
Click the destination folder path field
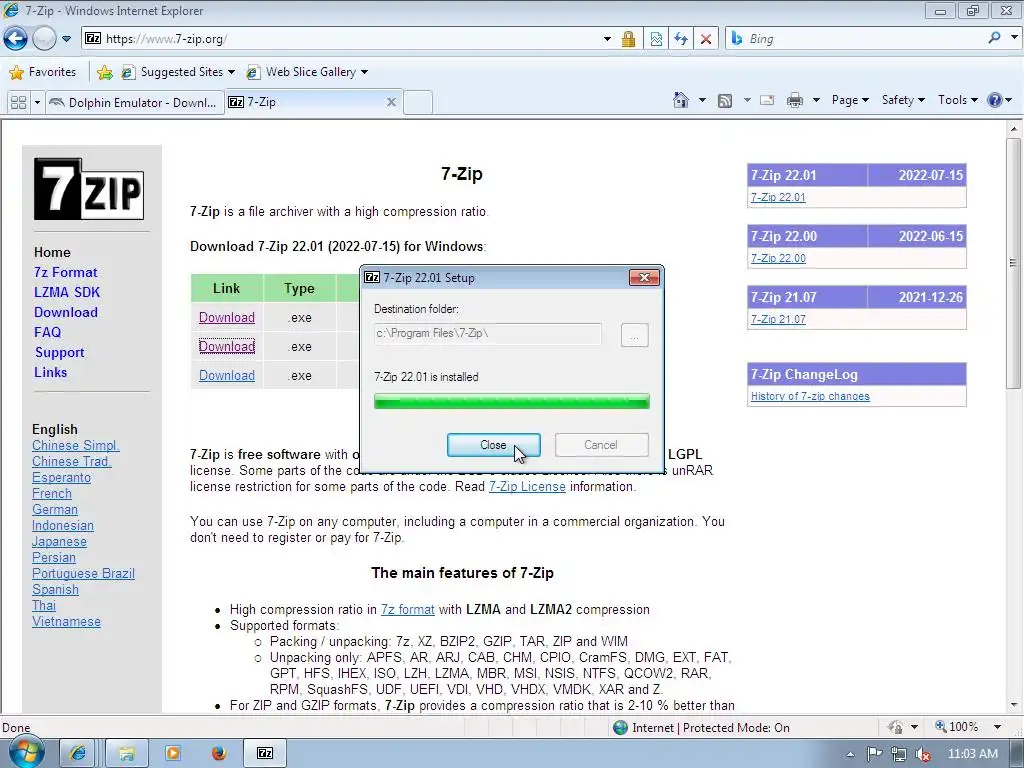pyautogui.click(x=487, y=334)
